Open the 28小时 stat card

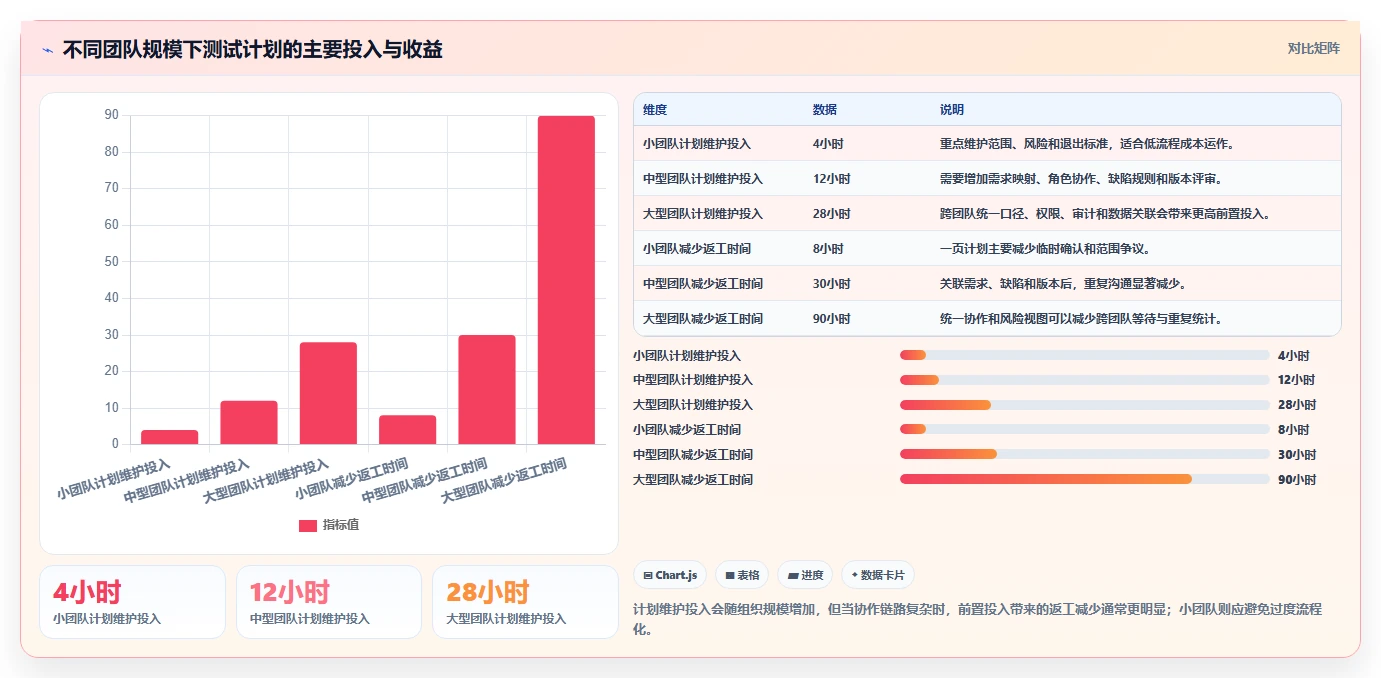(x=525, y=602)
